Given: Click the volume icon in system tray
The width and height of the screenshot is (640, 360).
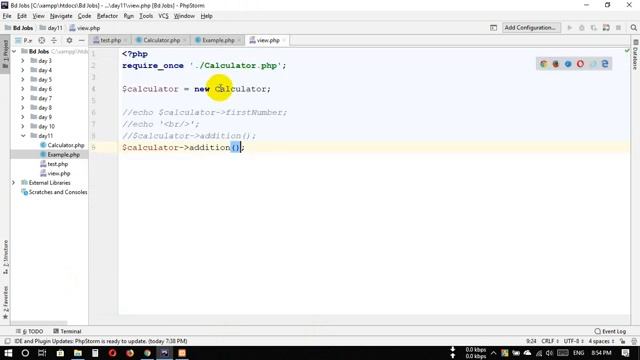Looking at the screenshot, I should pos(549,353).
